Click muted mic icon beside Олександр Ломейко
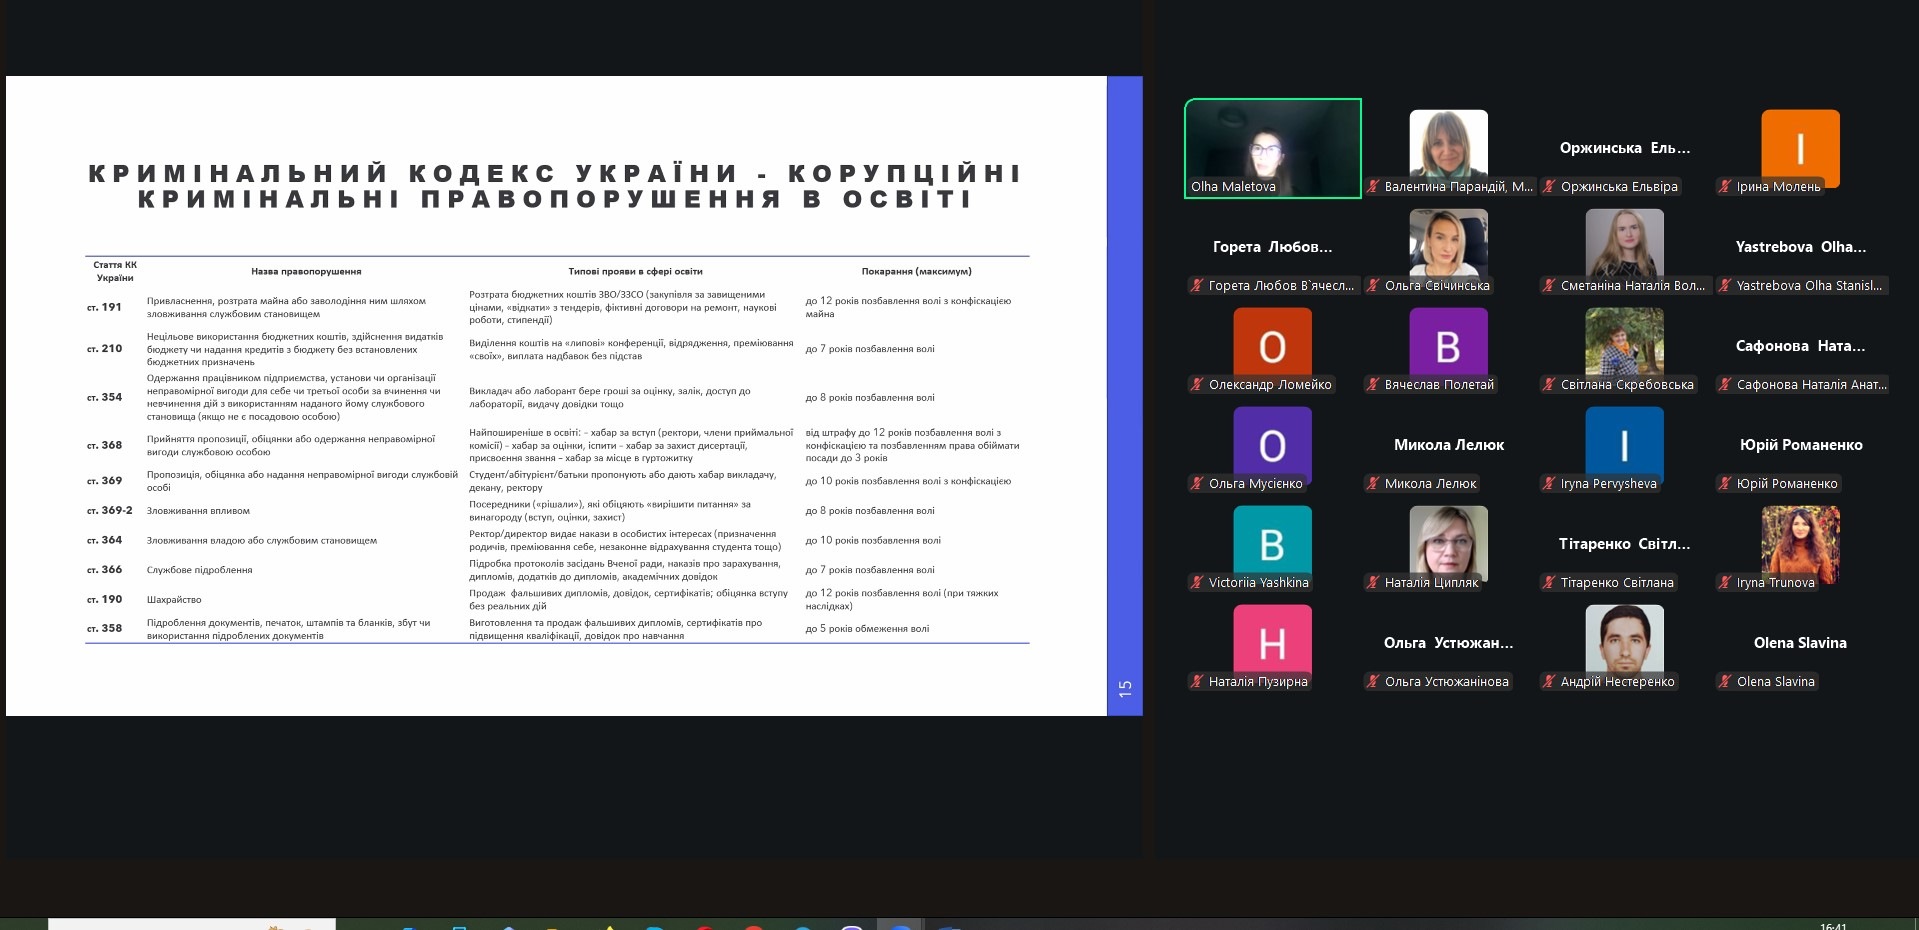Viewport: 1919px width, 930px height. pos(1197,385)
